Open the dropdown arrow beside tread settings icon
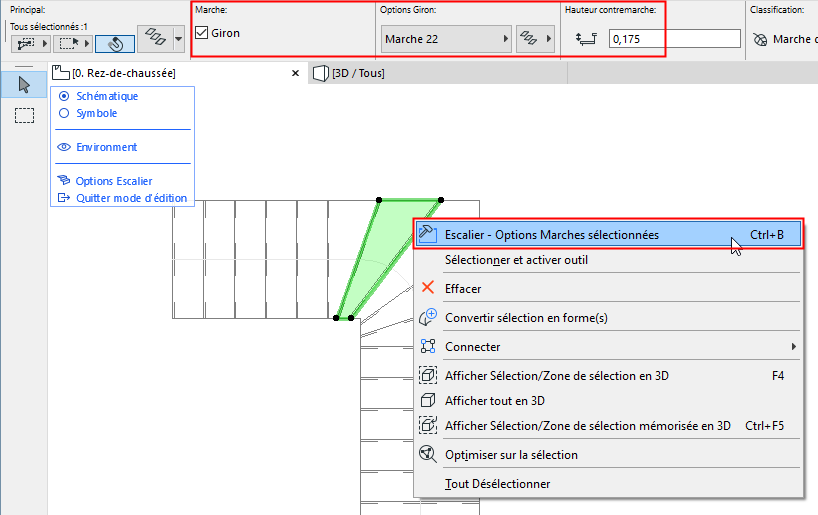The width and height of the screenshot is (818, 515). [x=178, y=39]
